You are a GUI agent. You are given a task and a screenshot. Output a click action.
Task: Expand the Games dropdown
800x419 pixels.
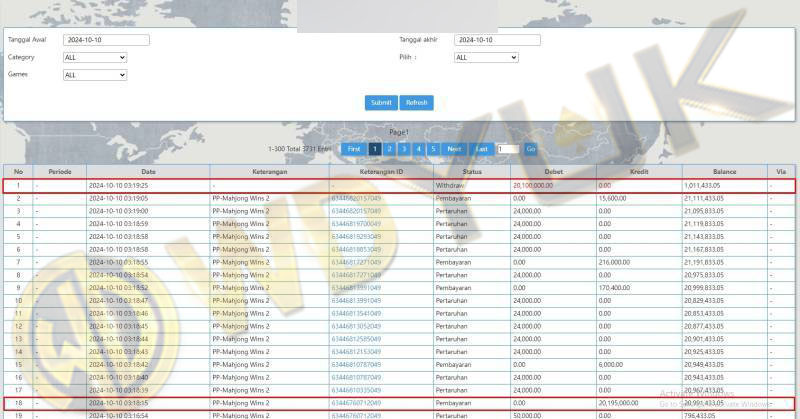pyautogui.click(x=94, y=74)
